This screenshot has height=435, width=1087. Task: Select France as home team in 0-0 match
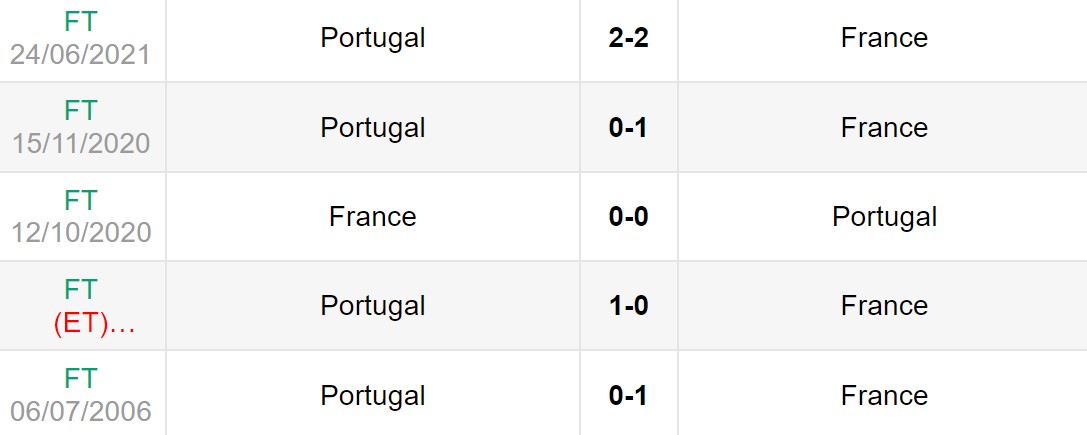pos(373,217)
